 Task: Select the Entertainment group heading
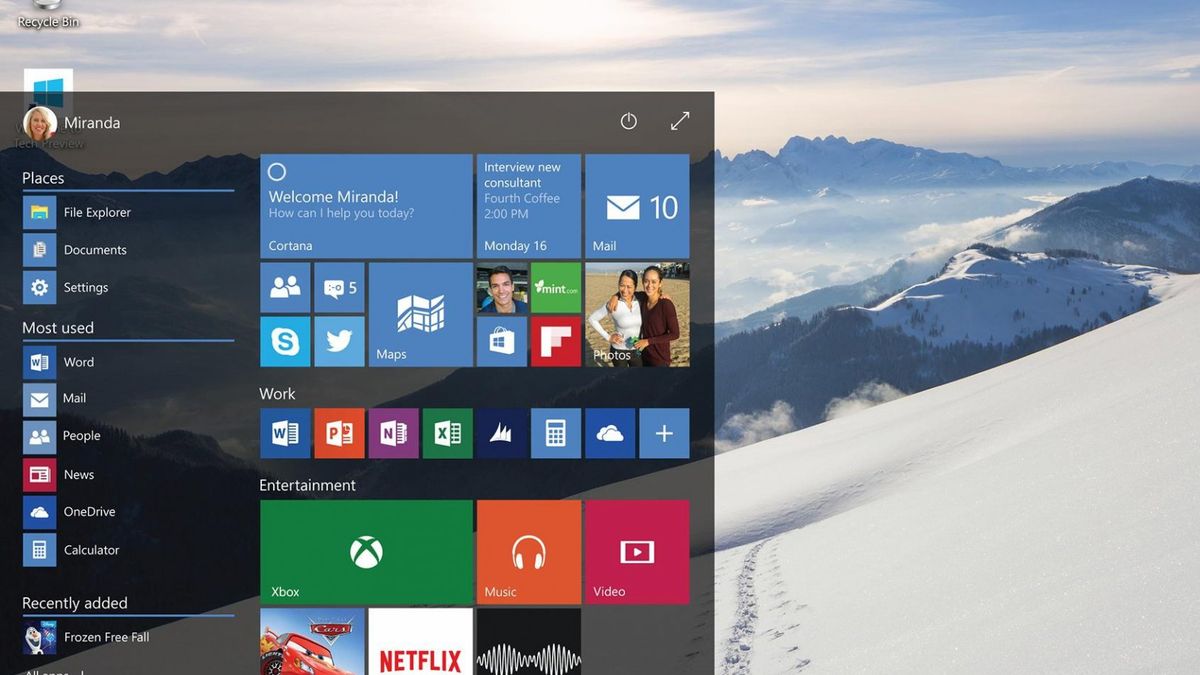(x=307, y=485)
